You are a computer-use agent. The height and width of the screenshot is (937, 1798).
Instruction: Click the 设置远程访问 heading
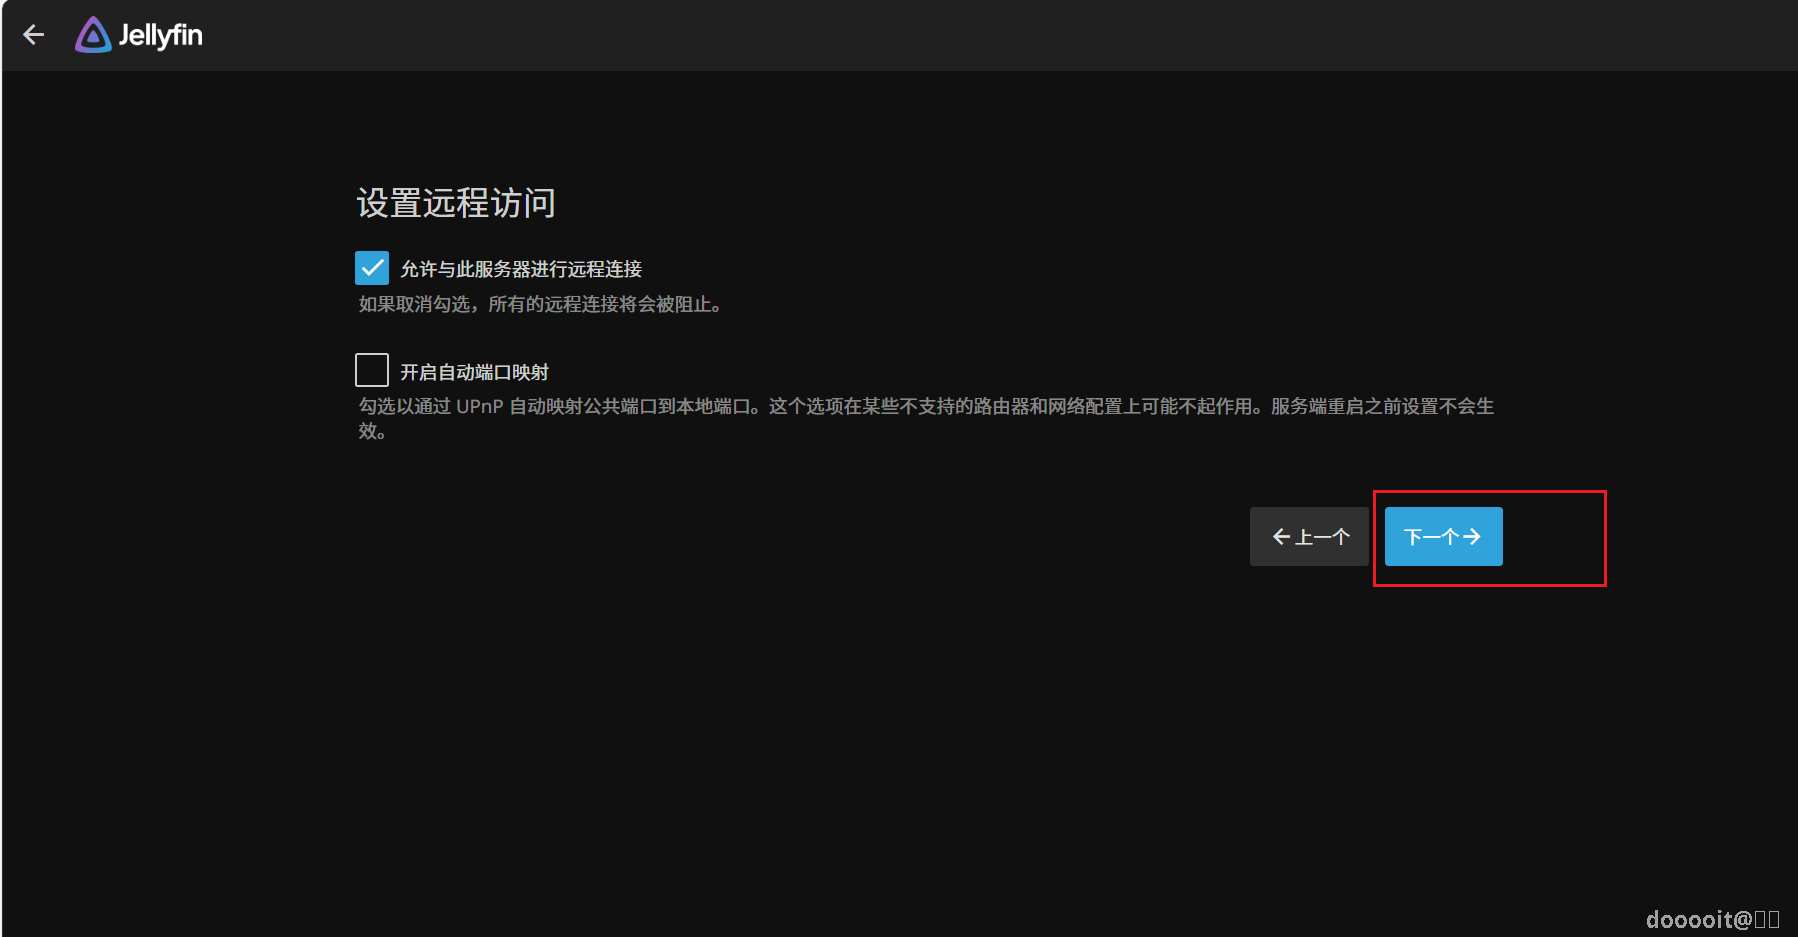[x=455, y=203]
